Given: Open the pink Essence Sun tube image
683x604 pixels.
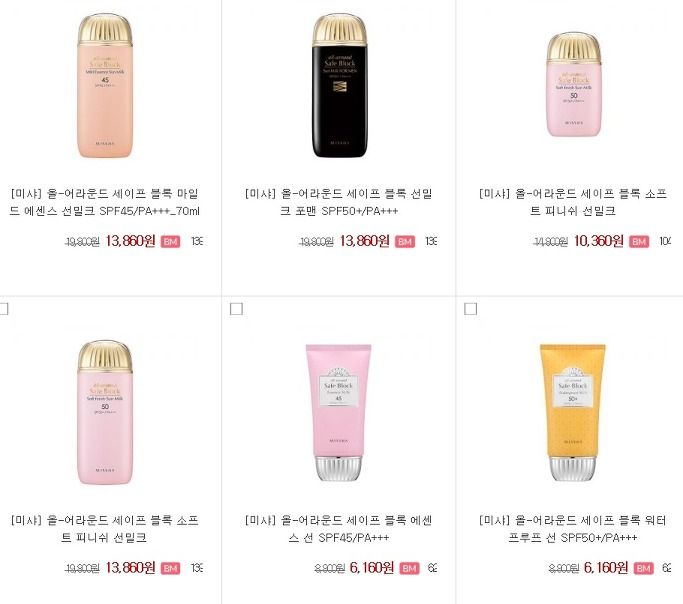Looking at the screenshot, I should pos(338,412).
